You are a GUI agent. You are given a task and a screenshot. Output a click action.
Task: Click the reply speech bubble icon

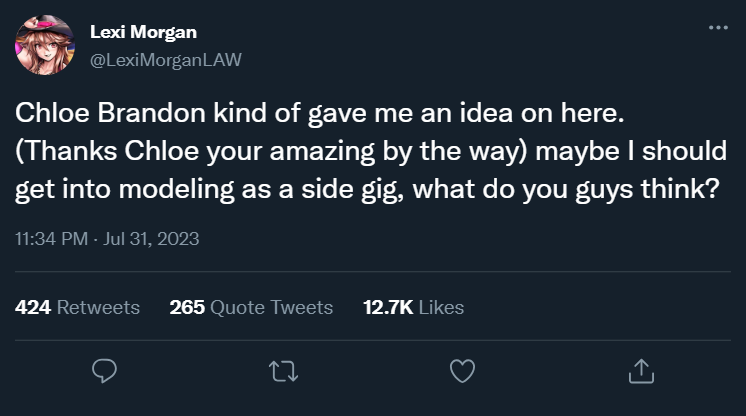click(106, 371)
